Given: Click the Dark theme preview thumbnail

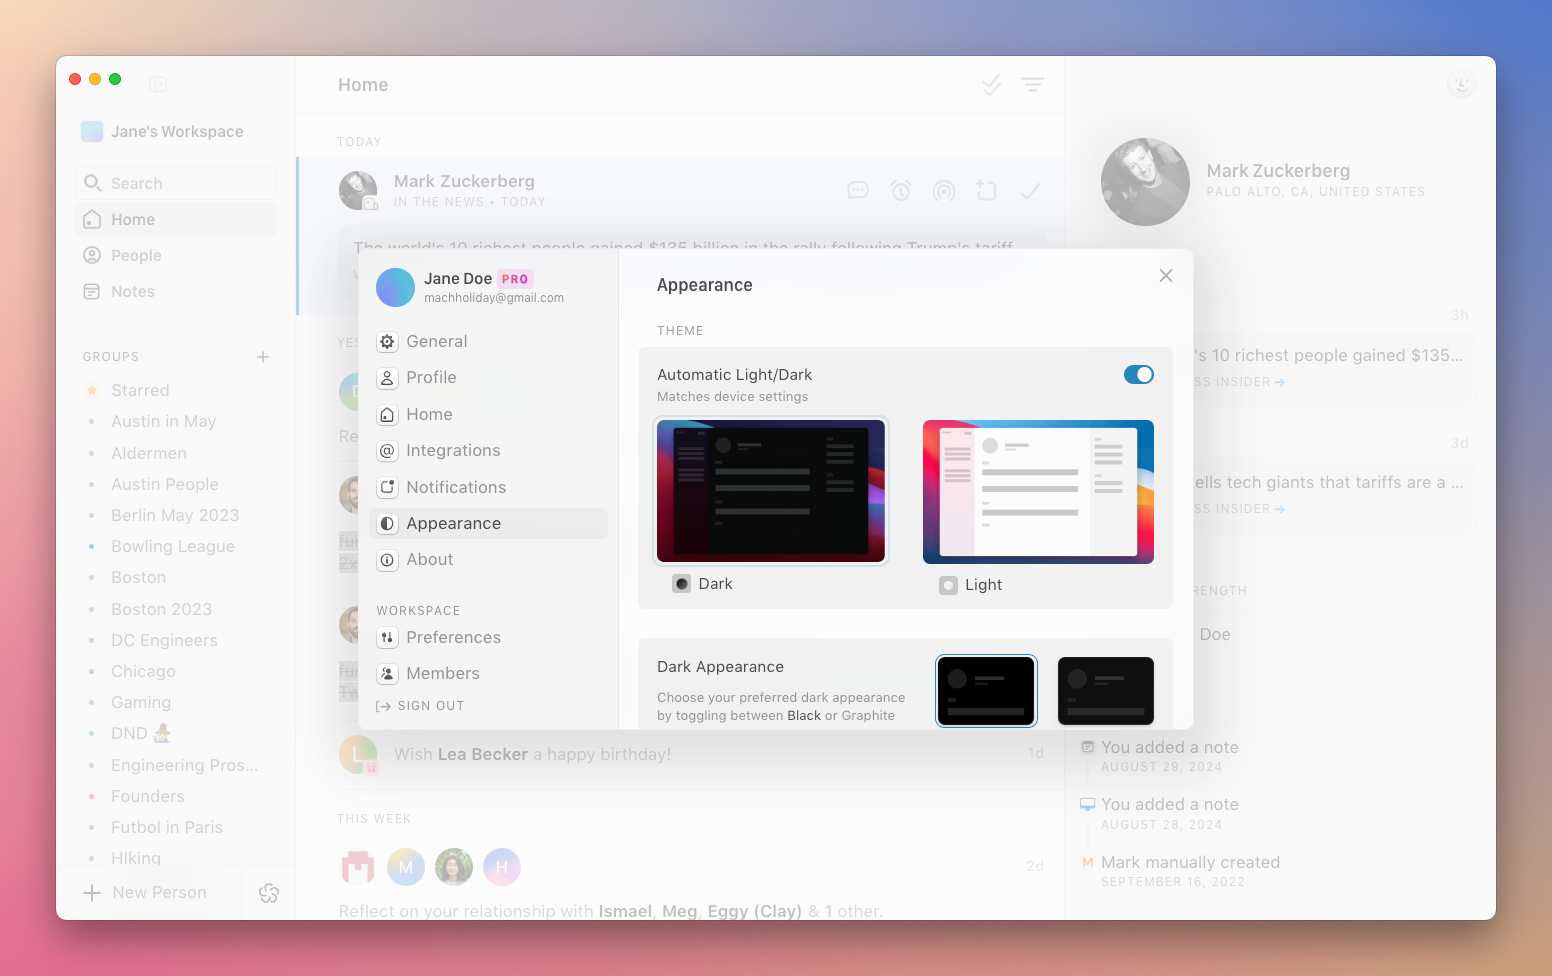Looking at the screenshot, I should (770, 491).
